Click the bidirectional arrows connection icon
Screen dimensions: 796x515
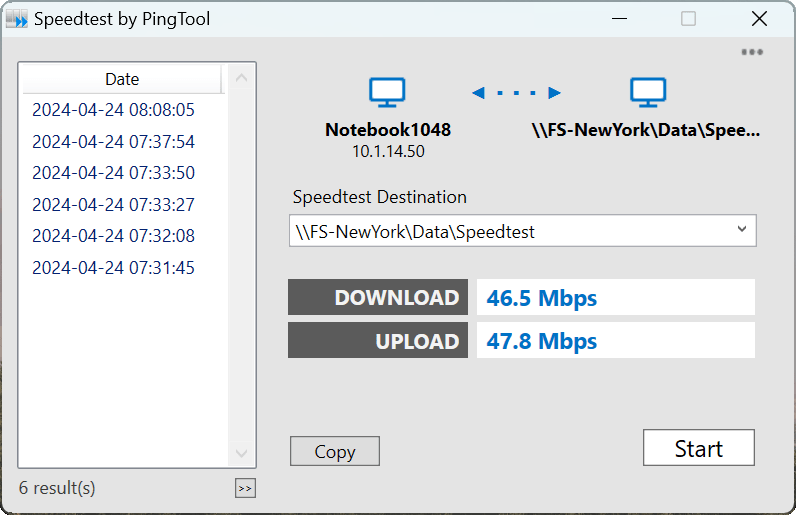pos(516,92)
